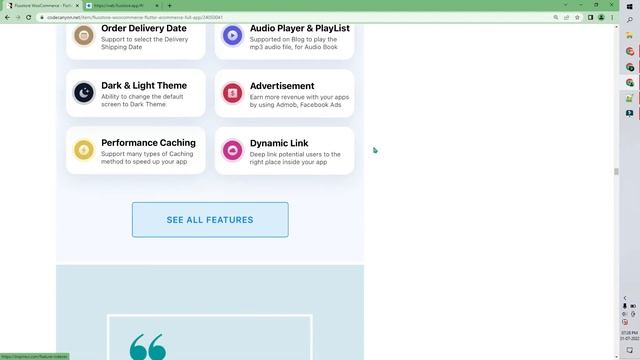Click the Performance Caching heading
This screenshot has width=640, height=360.
[x=149, y=142]
